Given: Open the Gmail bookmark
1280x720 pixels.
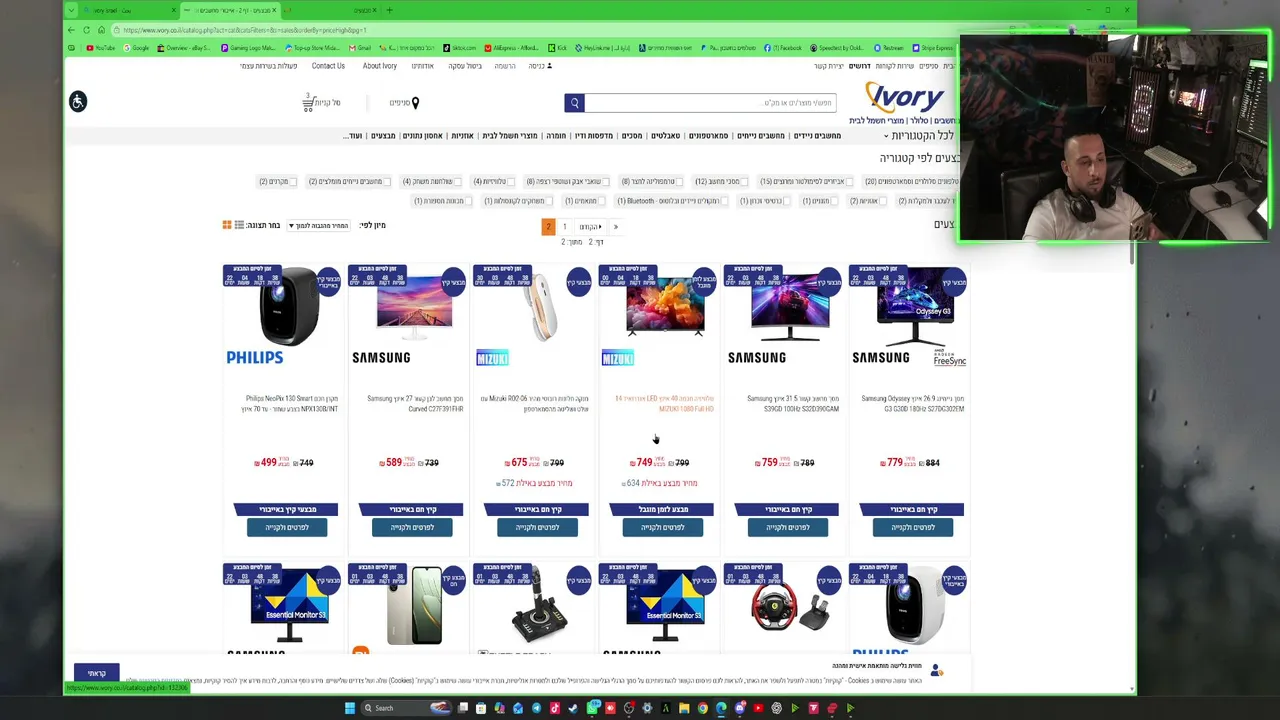Looking at the screenshot, I should (360, 48).
